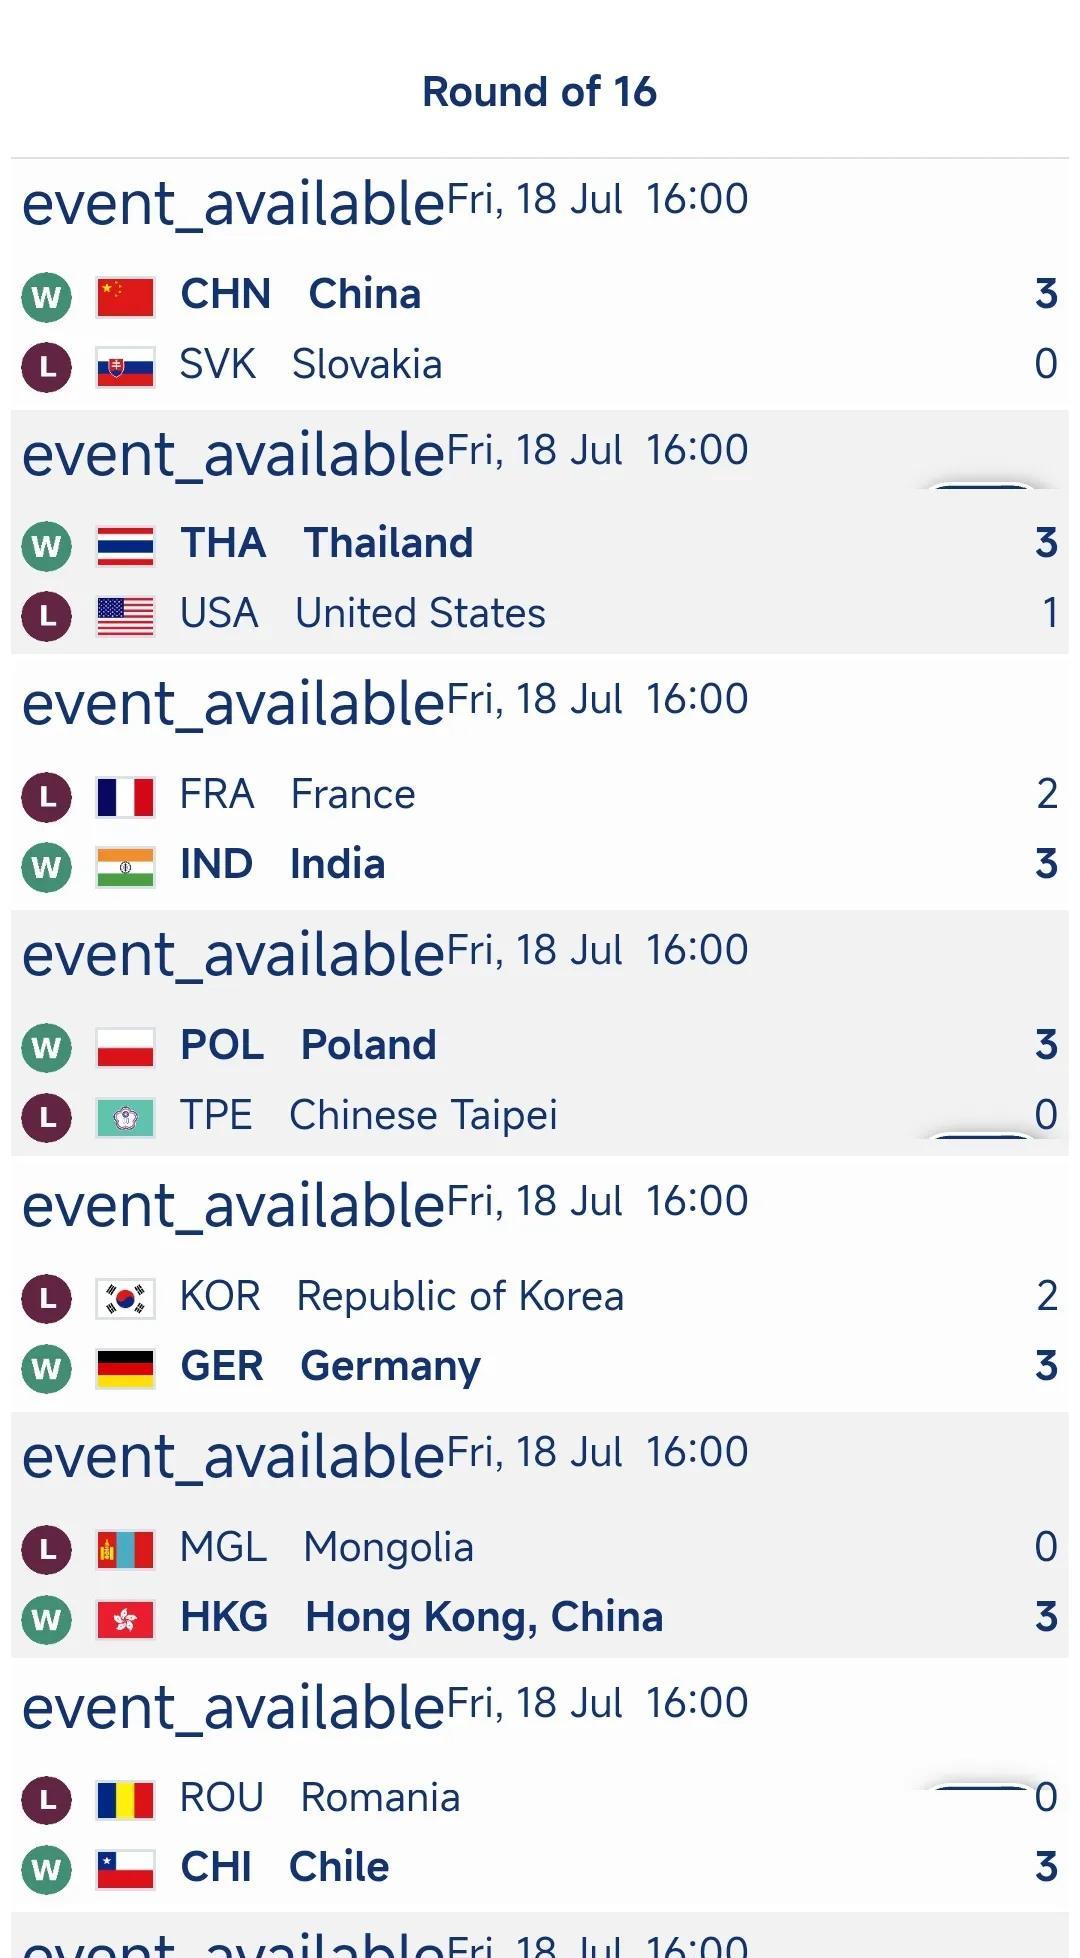Click the Slovakia flag icon
1080x1958 pixels.
point(125,367)
